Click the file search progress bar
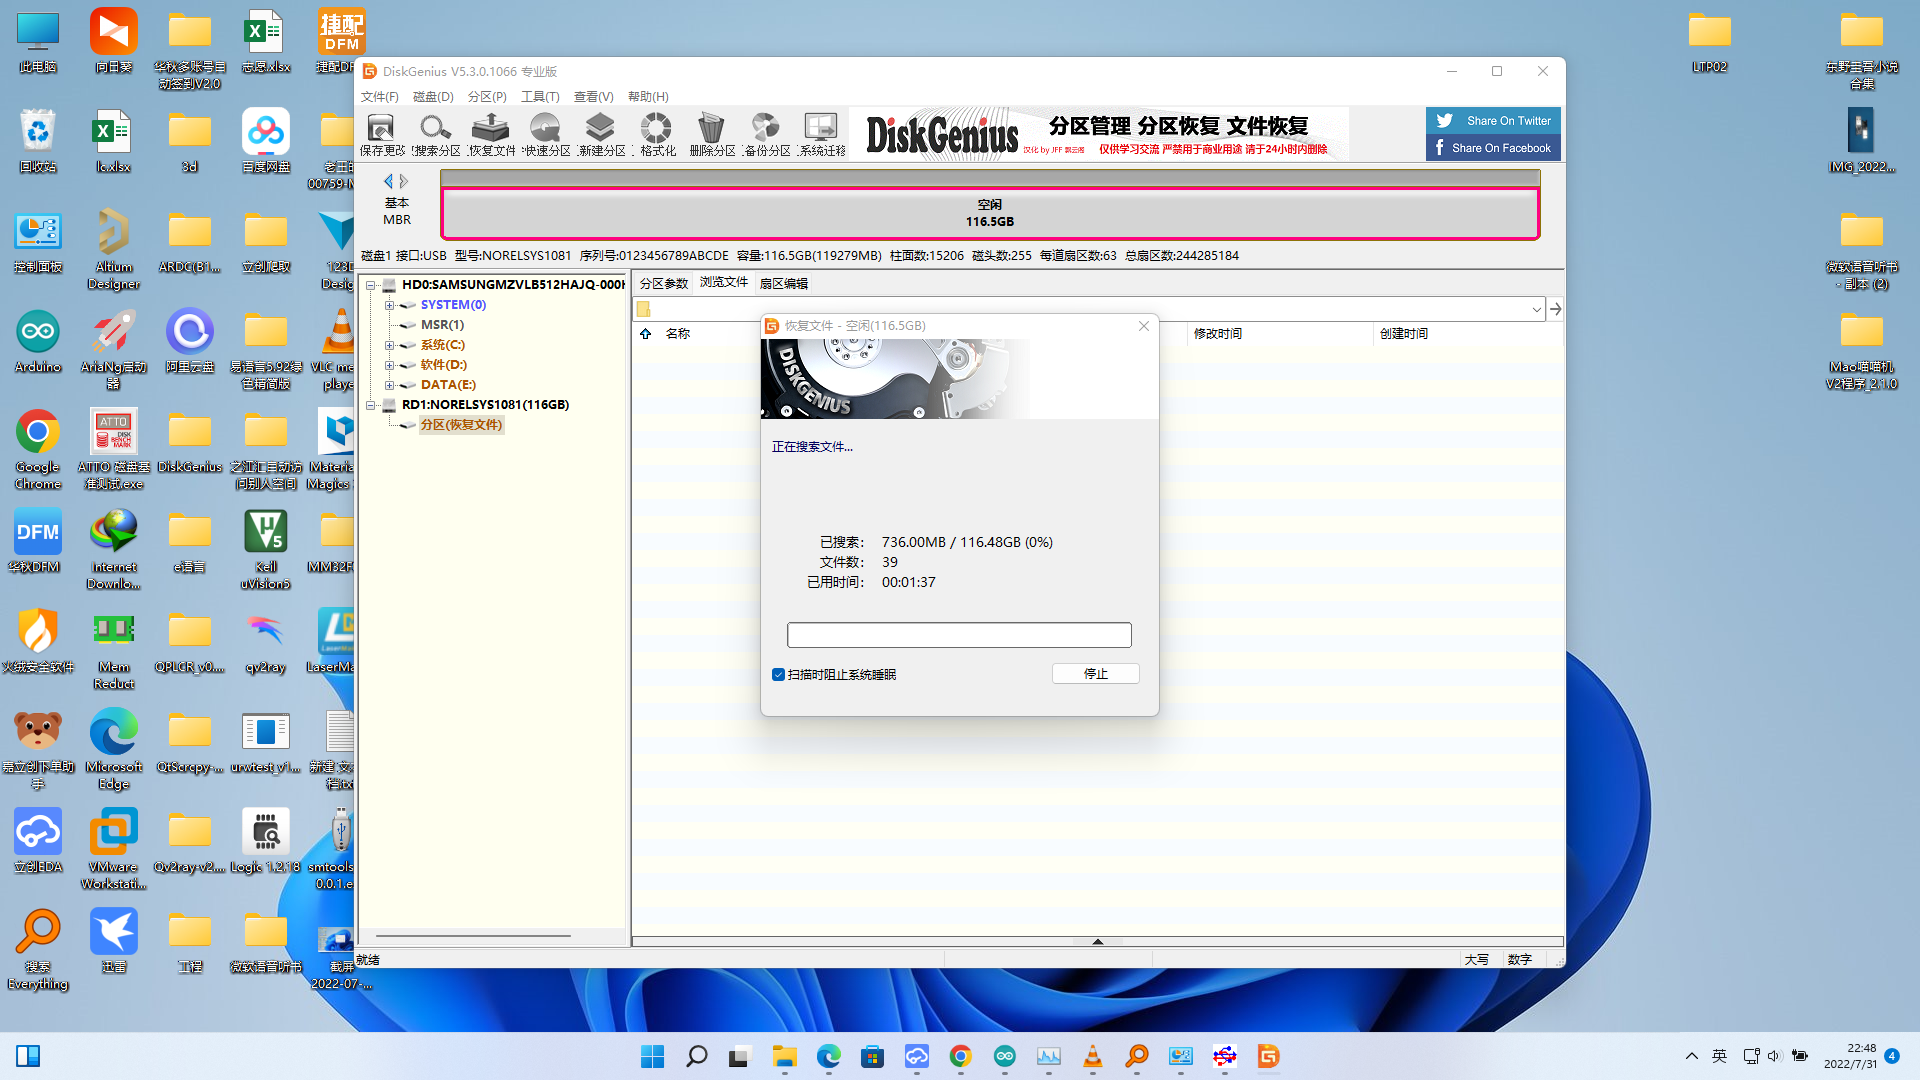Viewport: 1920px width, 1080px height. 959,635
